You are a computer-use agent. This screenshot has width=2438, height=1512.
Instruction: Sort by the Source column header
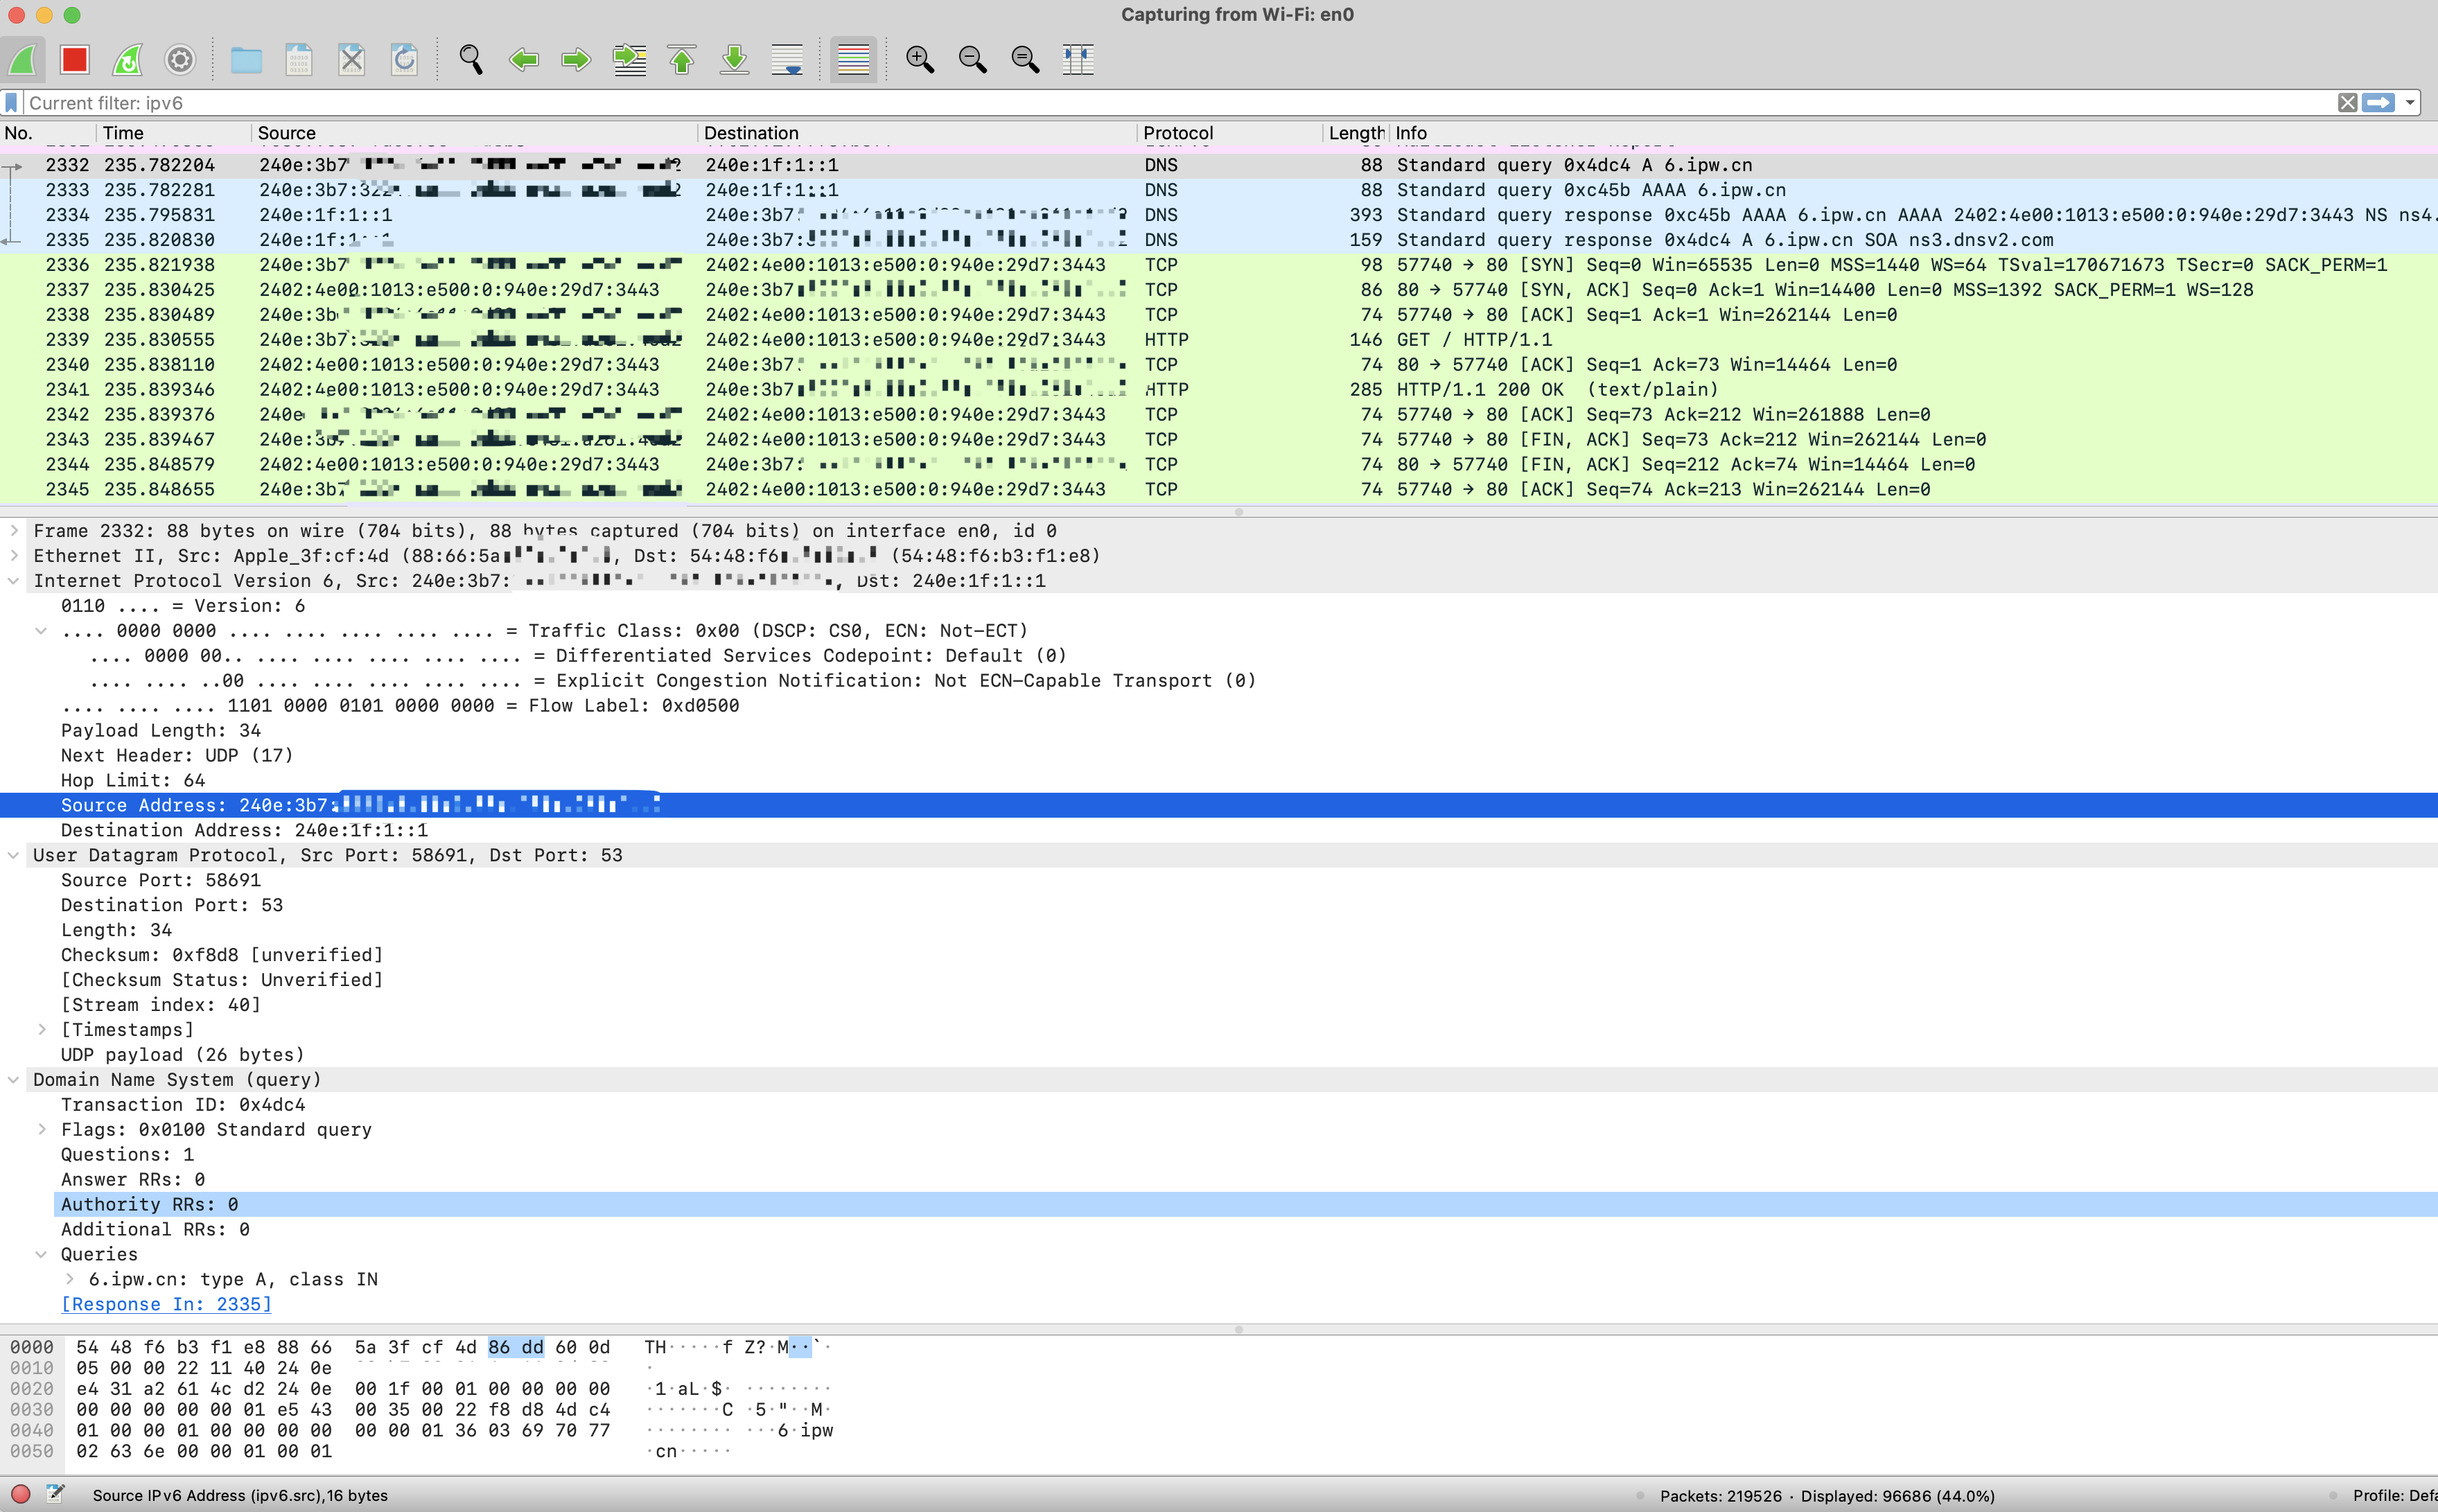pos(474,133)
